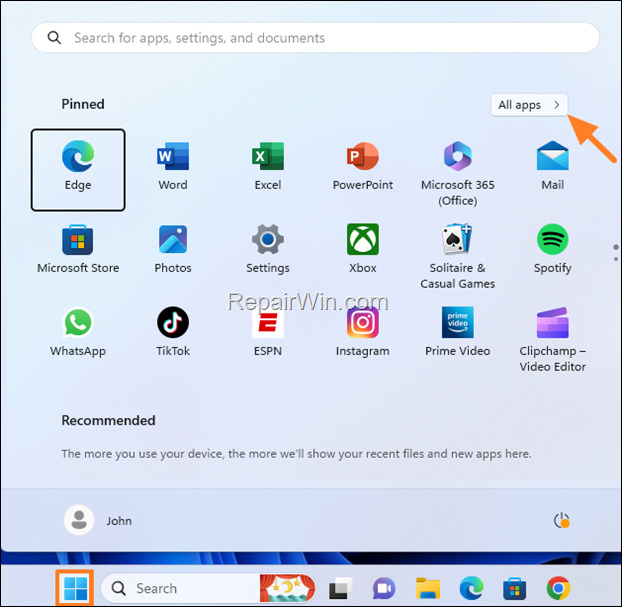Launch Clipchamp – Video Editor
Viewport: 622px width, 607px height.
pos(553,339)
